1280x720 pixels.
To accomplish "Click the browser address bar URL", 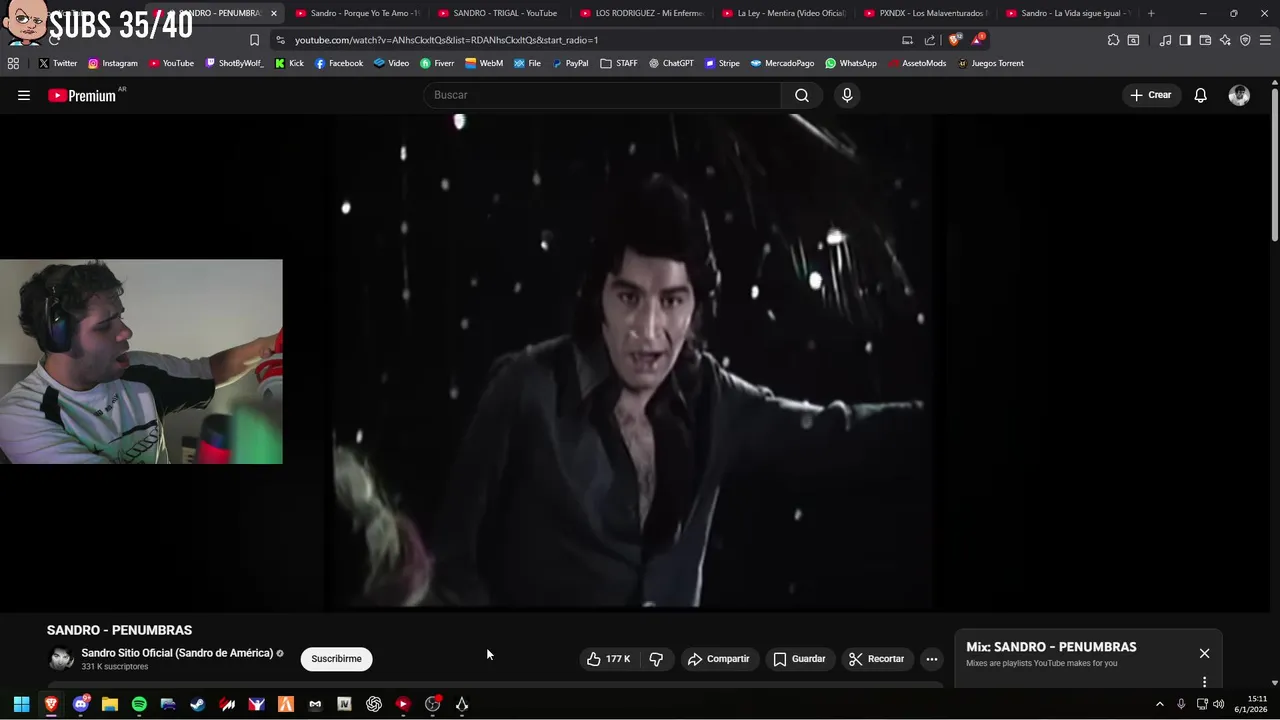I will [446, 40].
